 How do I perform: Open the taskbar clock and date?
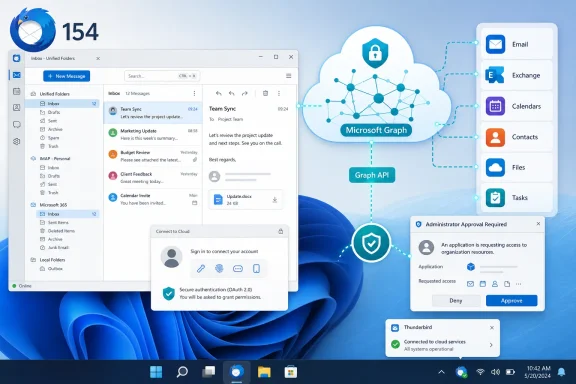[x=539, y=372]
